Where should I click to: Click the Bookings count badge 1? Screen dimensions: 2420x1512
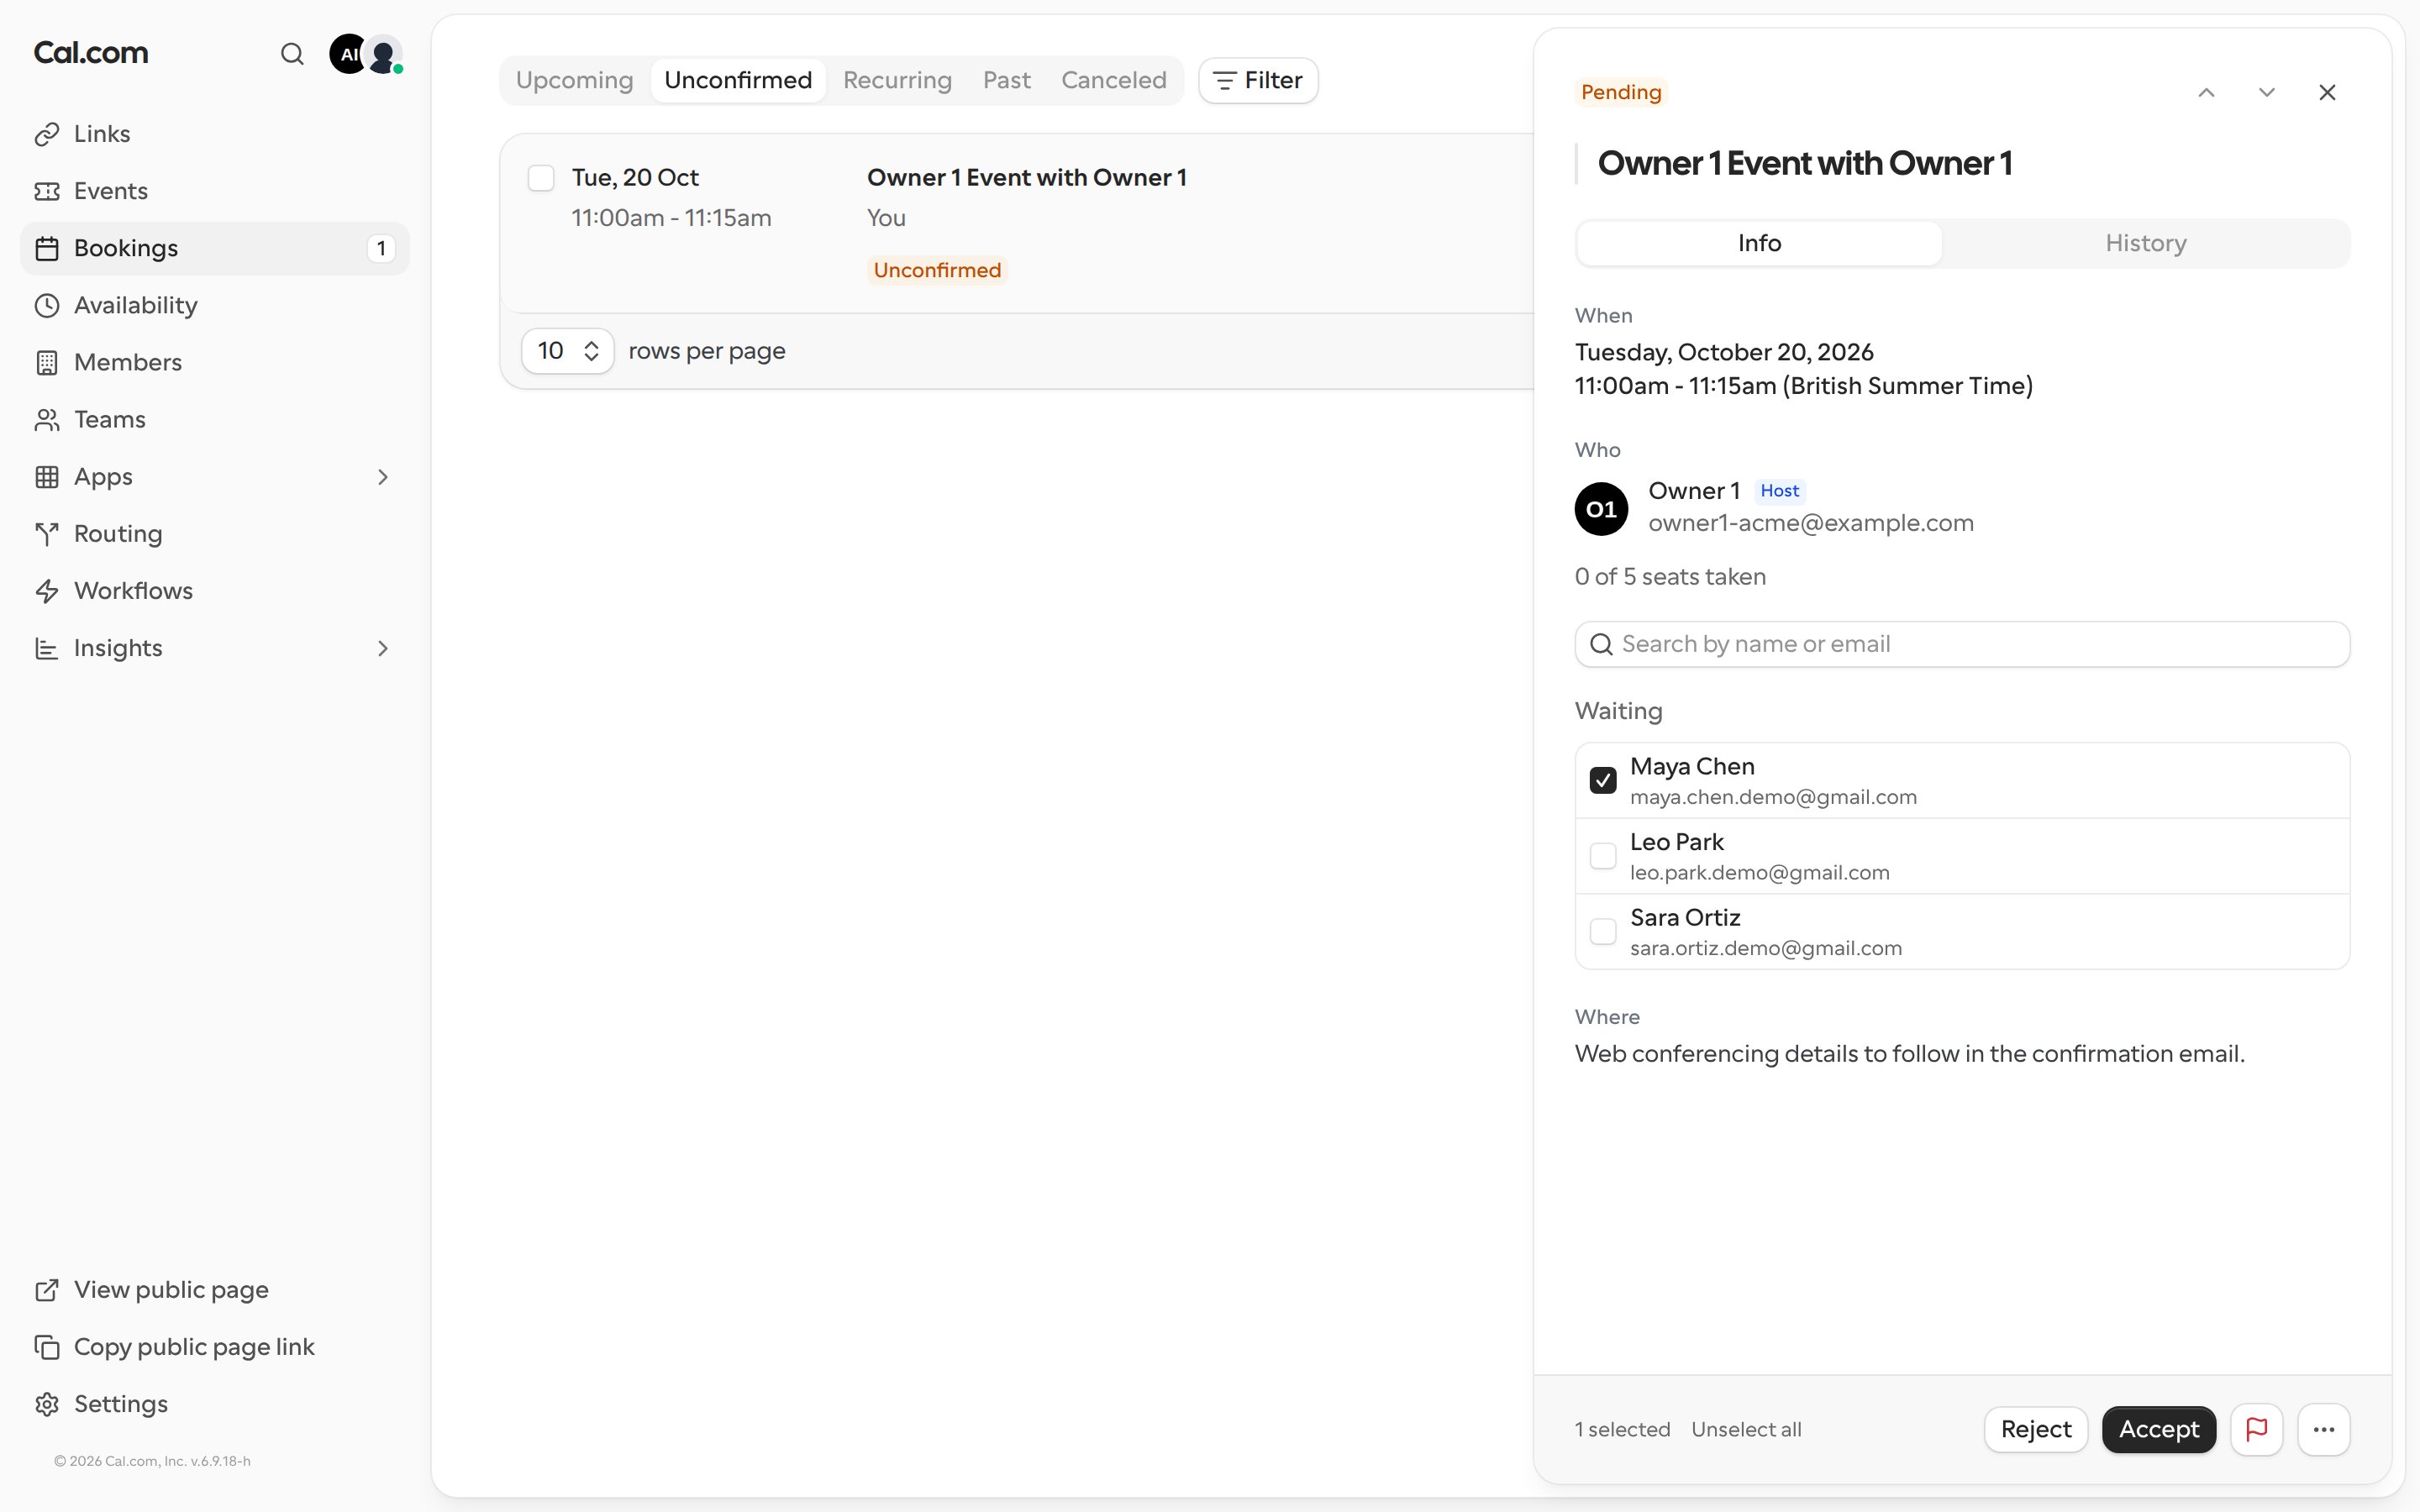pos(381,248)
